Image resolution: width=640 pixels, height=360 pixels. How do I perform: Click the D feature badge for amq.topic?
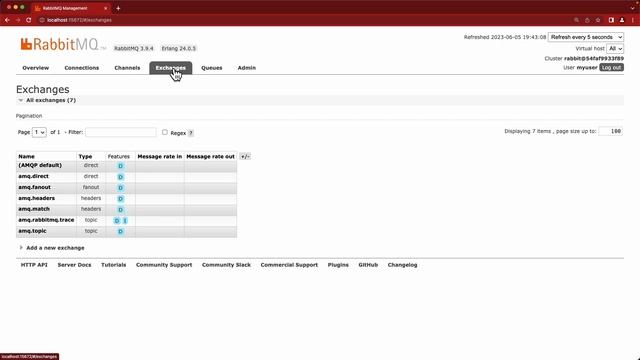(x=120, y=231)
